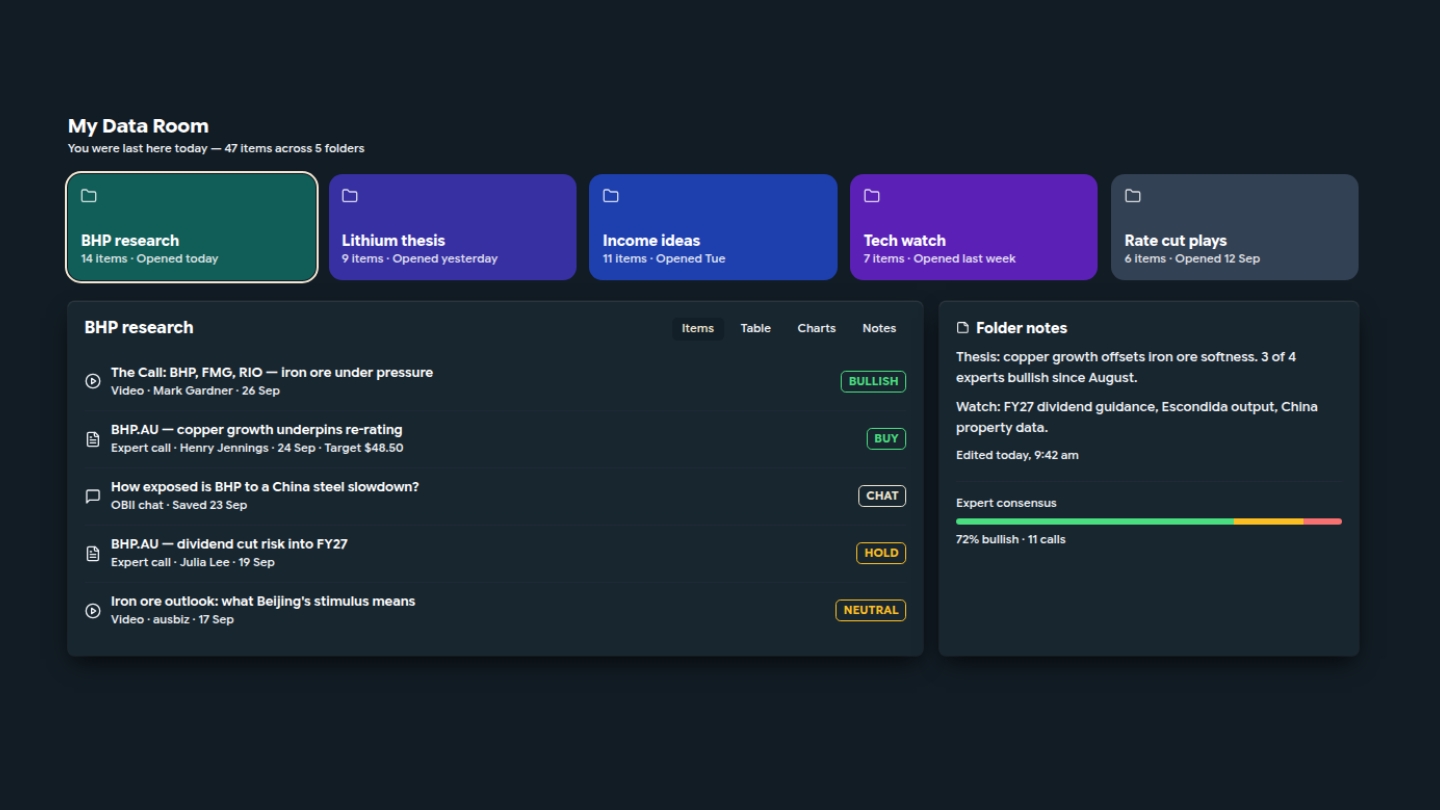The height and width of the screenshot is (810, 1440).
Task: Click the 'Watch: FY27 dividend guidance' note text
Action: coord(1137,417)
